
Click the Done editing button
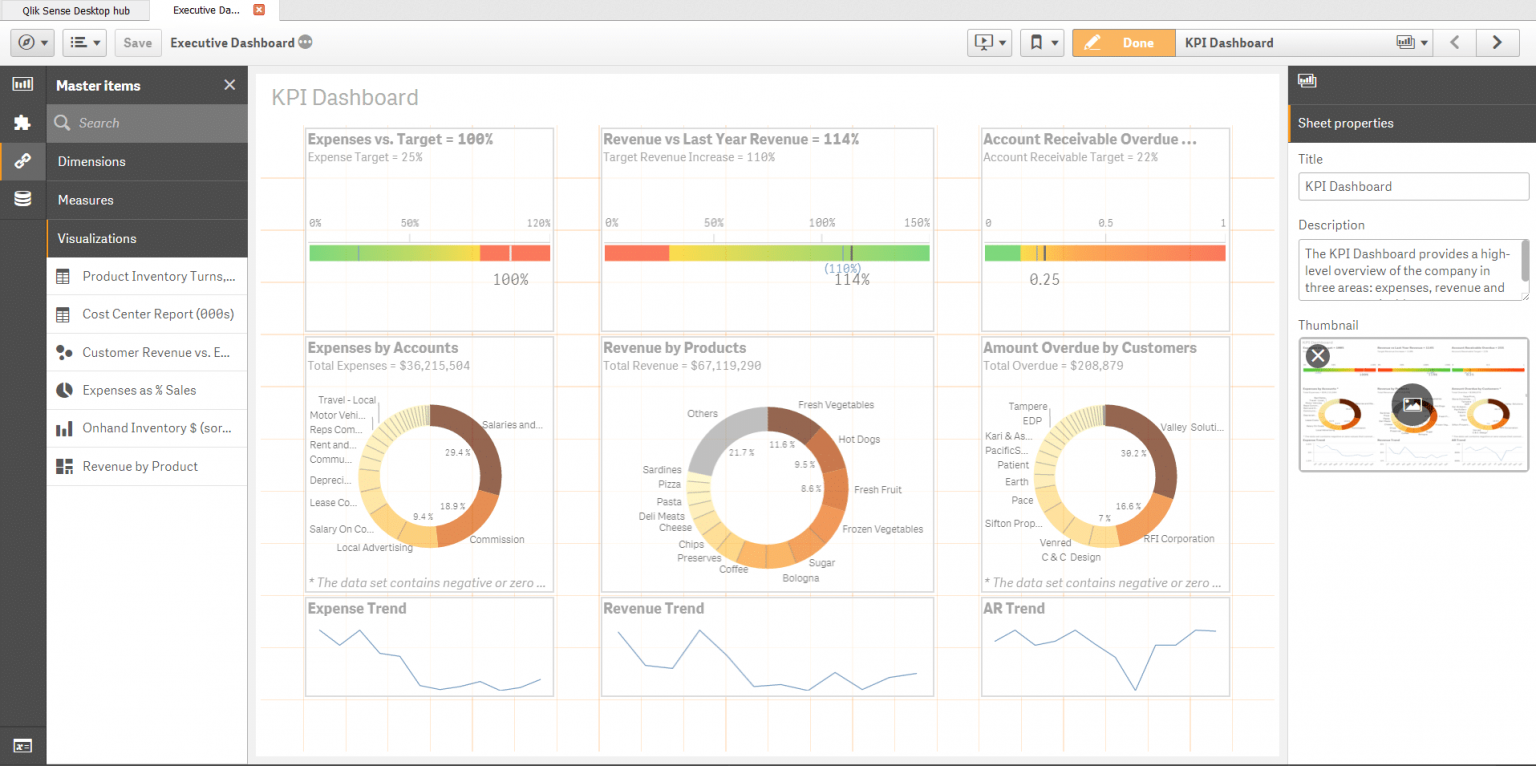pos(1124,43)
